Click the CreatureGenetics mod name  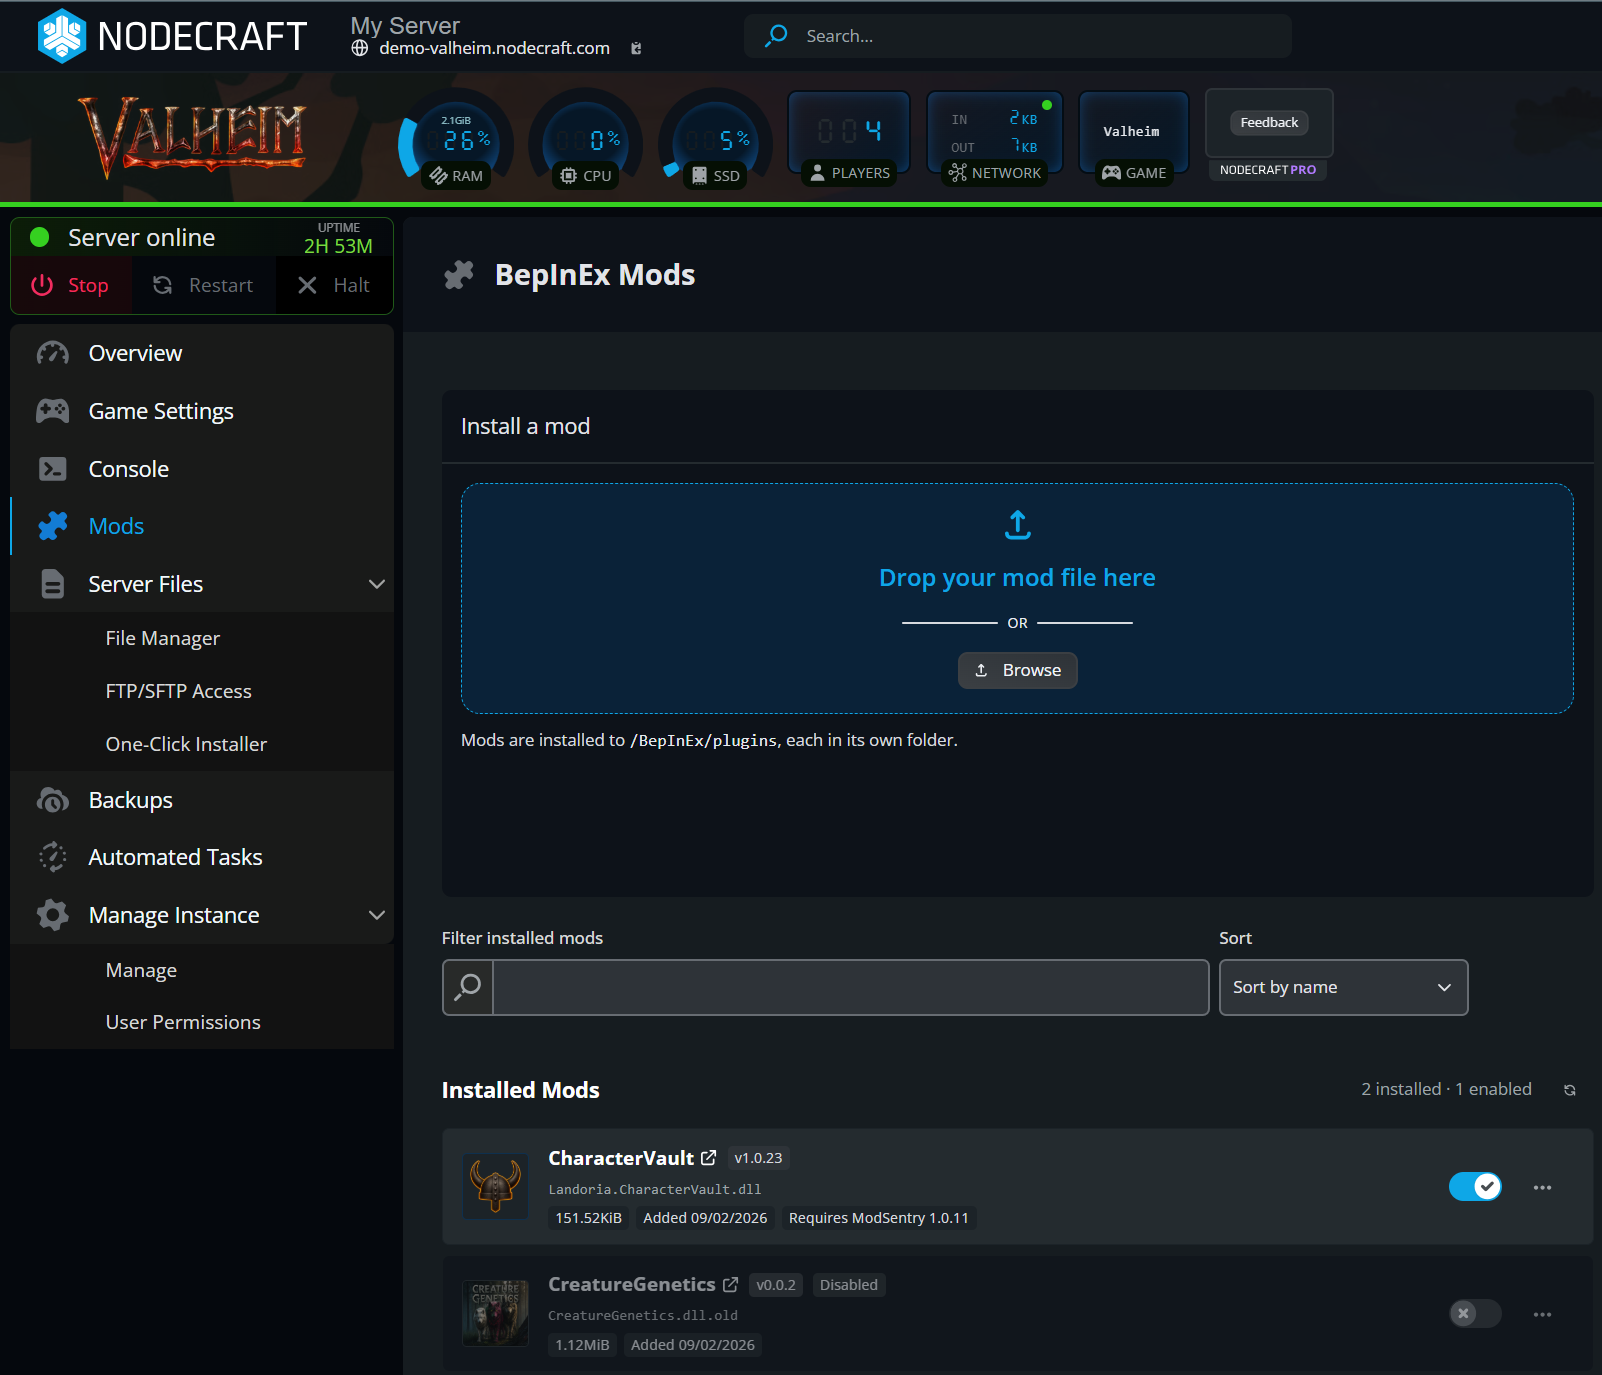(x=632, y=1284)
